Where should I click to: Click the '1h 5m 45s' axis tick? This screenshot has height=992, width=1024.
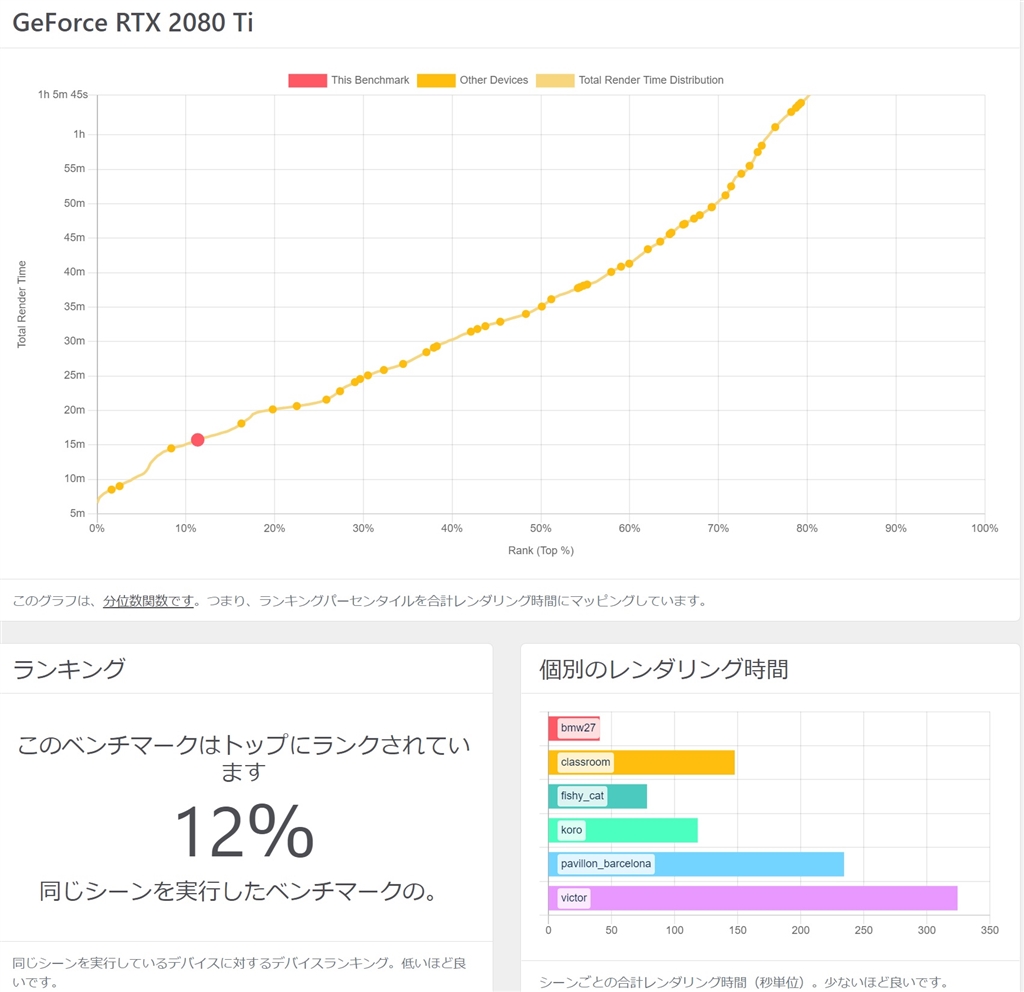[63, 95]
